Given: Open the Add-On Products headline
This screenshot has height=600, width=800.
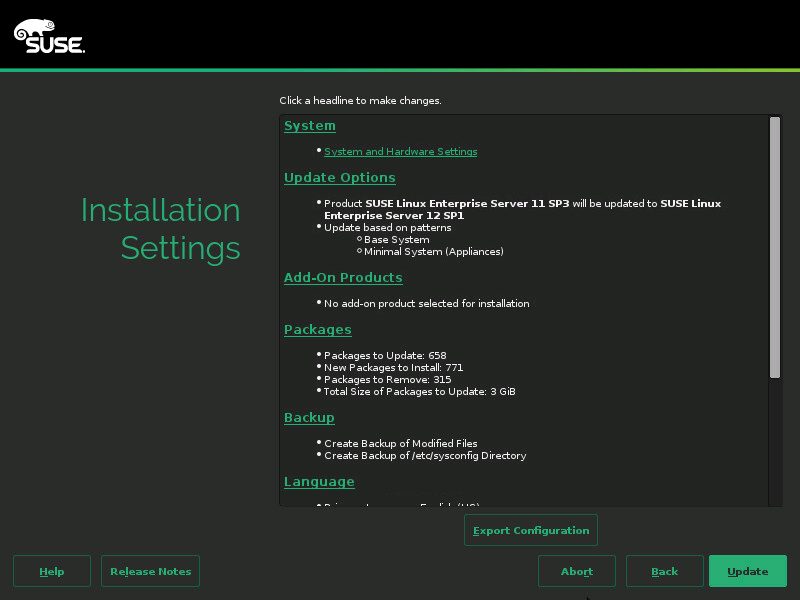Looking at the screenshot, I should [343, 277].
